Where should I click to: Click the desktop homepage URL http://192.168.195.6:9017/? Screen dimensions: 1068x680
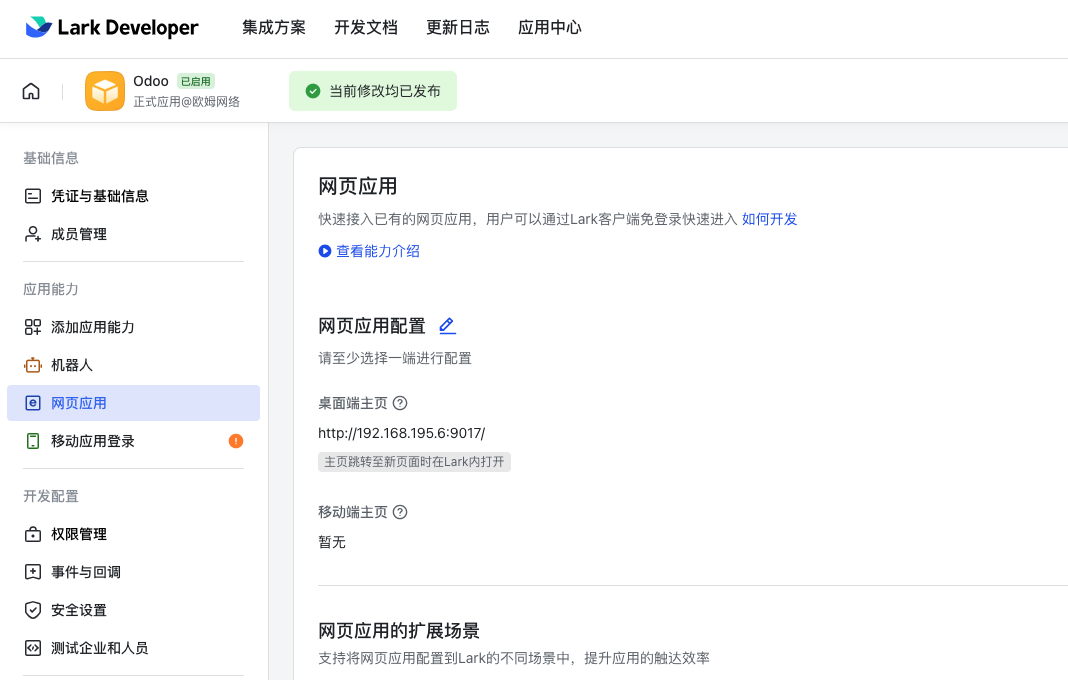click(402, 433)
